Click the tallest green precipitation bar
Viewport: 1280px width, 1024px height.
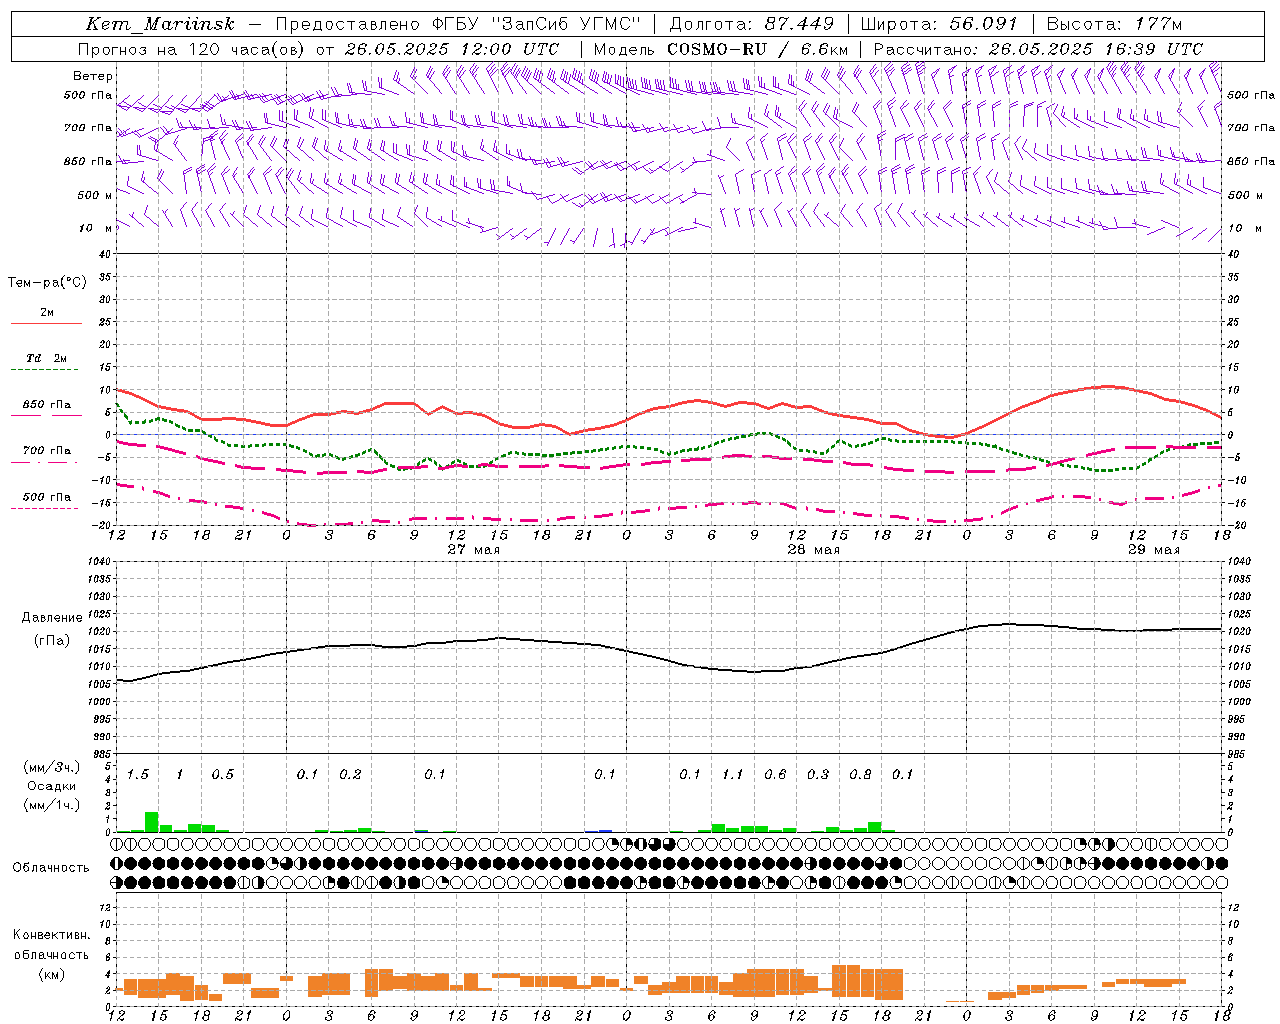(152, 822)
